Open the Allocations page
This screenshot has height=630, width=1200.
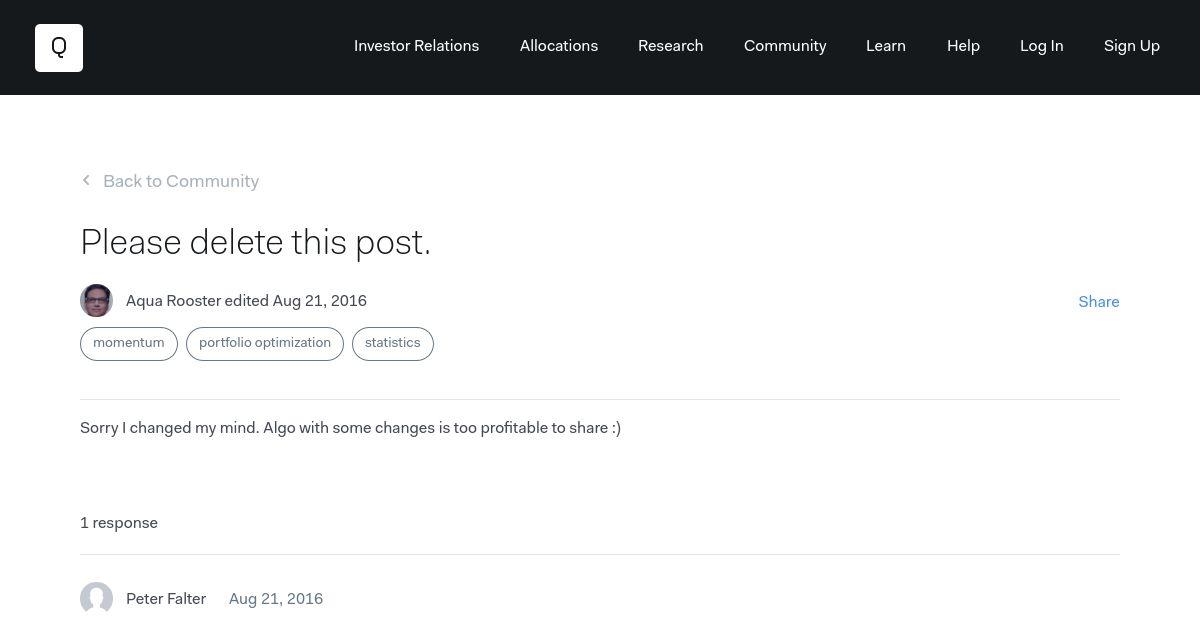tap(559, 46)
